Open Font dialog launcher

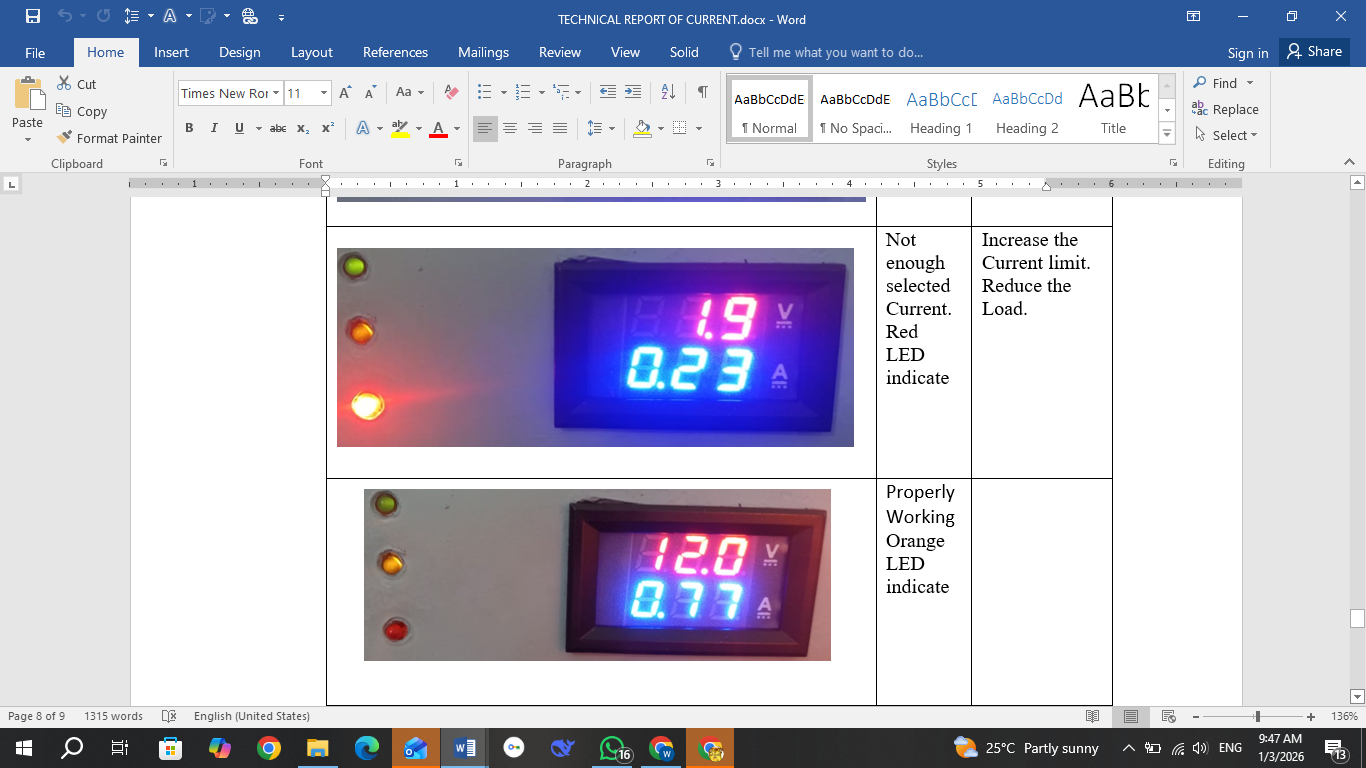(458, 163)
